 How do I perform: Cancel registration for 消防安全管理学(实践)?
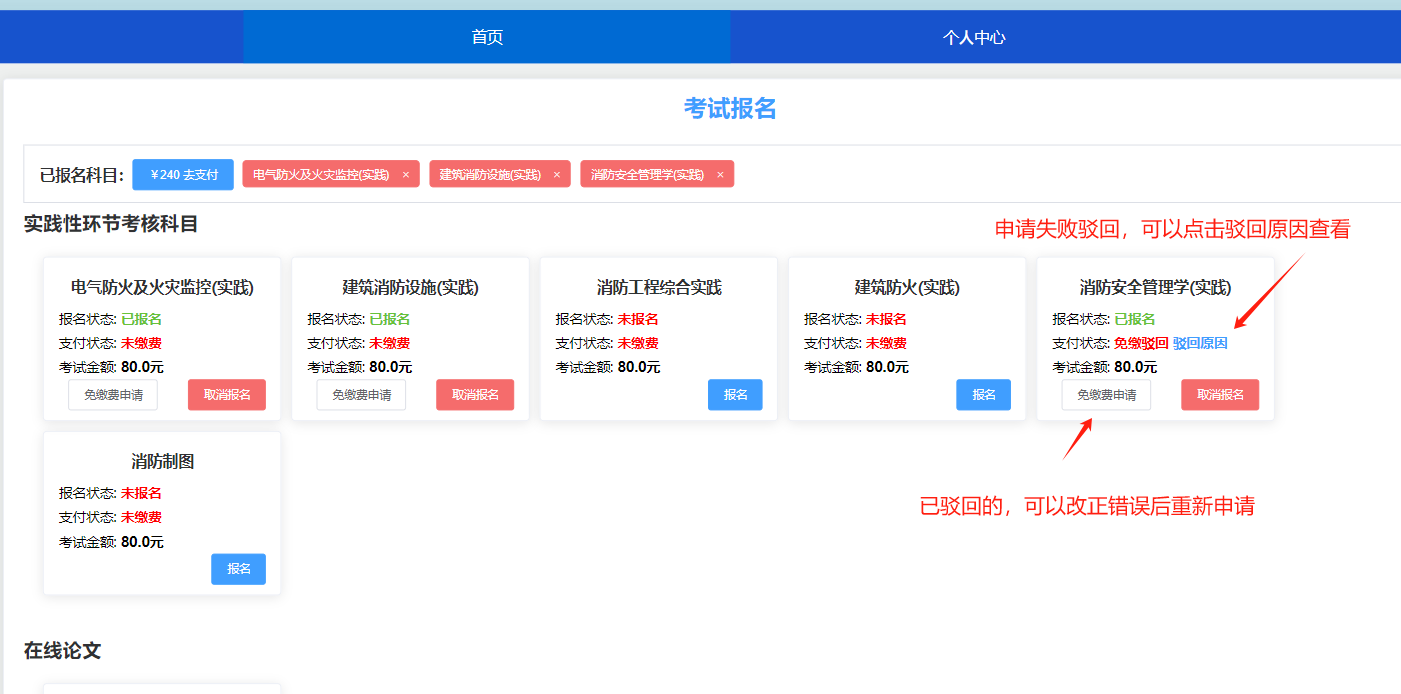point(1220,395)
